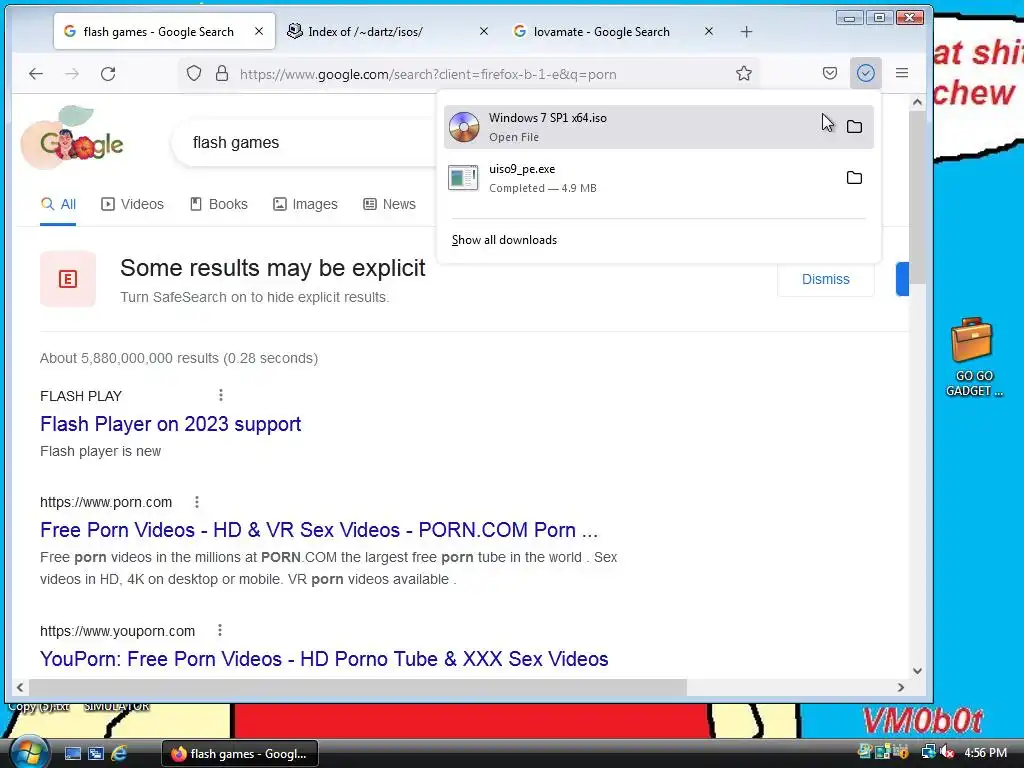Click the vertical scrollbar thumb
1024x768 pixels.
pos(917,196)
